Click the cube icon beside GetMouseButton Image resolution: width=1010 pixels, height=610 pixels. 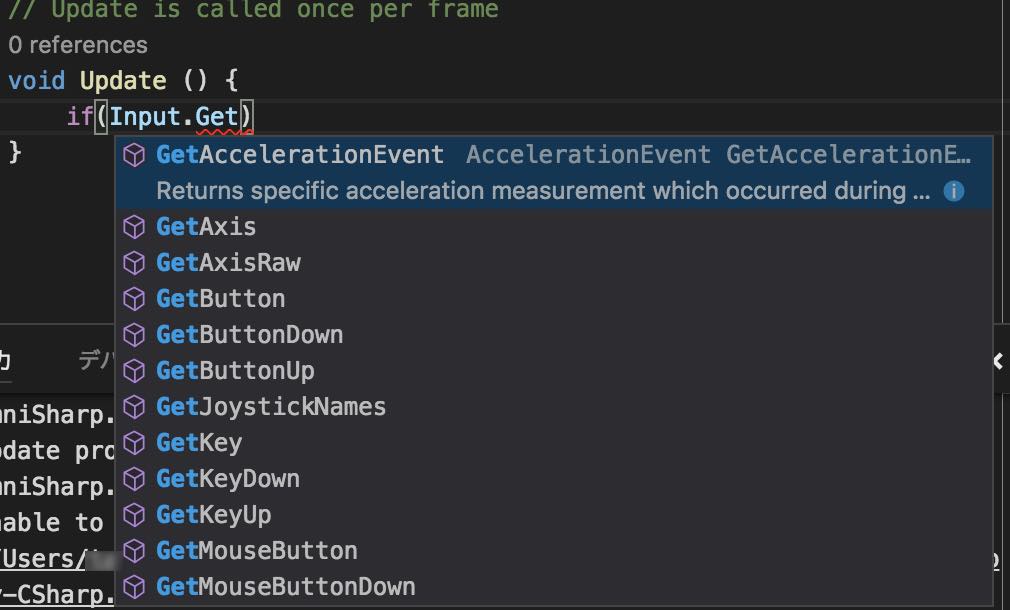pyautogui.click(x=134, y=551)
